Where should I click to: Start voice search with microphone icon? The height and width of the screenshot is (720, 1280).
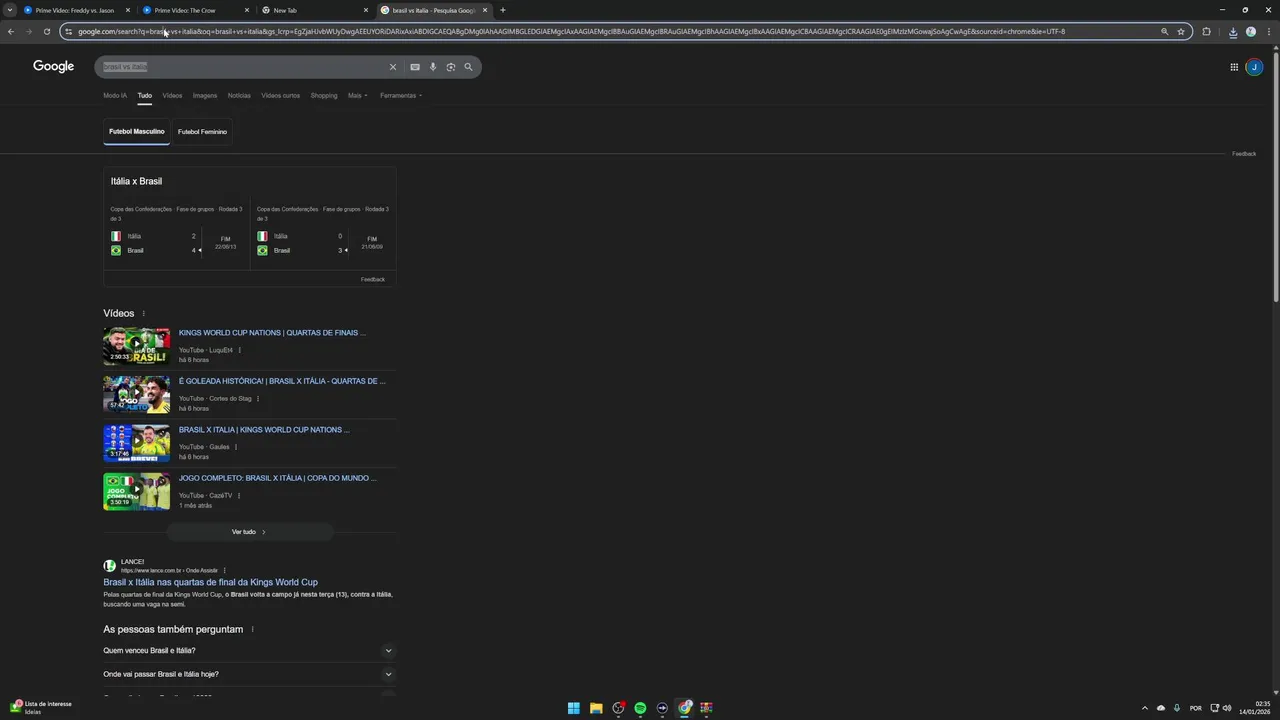coord(433,67)
